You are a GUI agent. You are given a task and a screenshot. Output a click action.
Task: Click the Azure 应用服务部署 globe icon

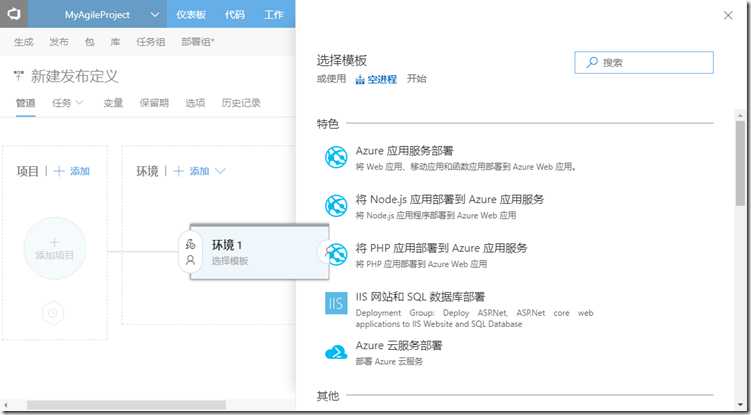(336, 157)
